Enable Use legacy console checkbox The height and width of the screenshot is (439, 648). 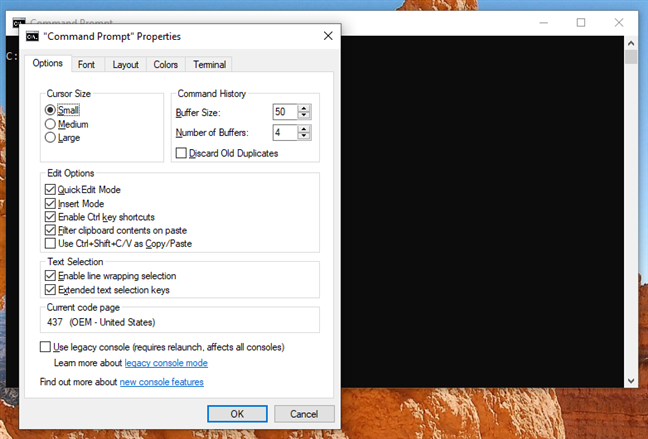pyautogui.click(x=45, y=347)
